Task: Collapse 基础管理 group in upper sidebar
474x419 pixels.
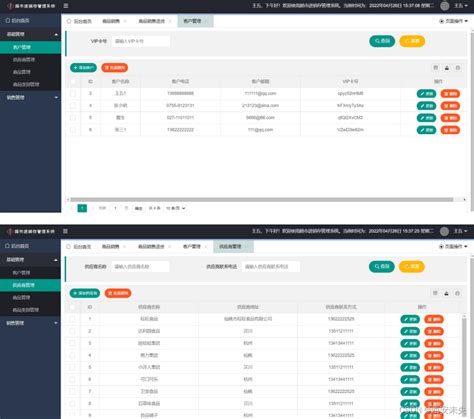Action: [x=30, y=34]
